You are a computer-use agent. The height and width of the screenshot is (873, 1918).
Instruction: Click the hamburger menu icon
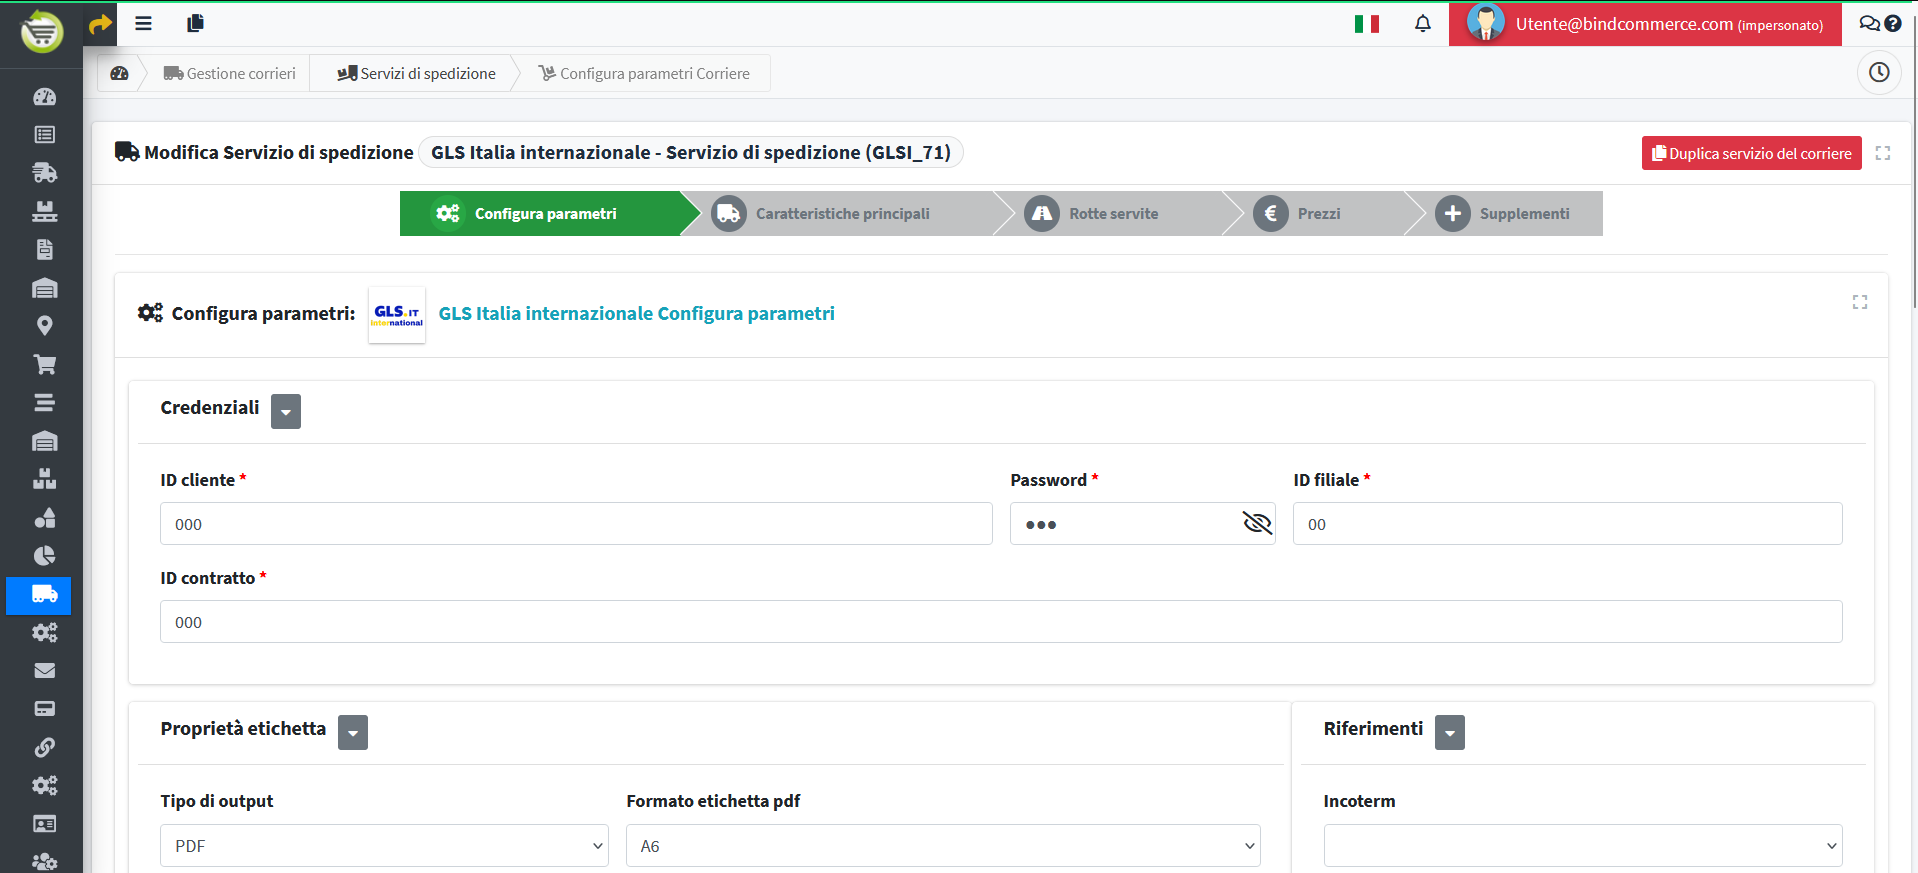click(144, 23)
